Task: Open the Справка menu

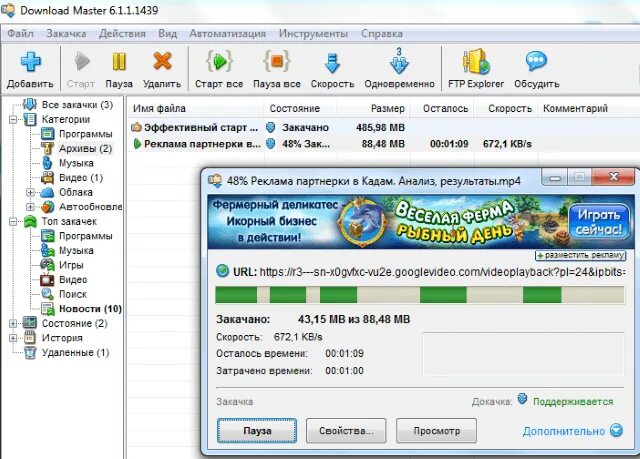Action: click(x=382, y=33)
